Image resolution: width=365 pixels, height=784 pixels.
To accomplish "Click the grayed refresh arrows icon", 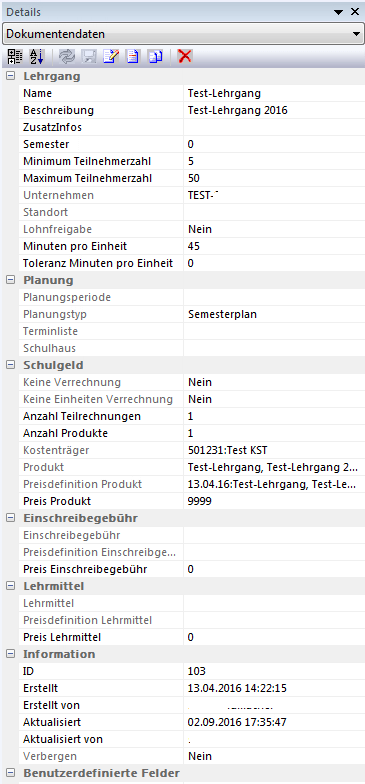I will pos(66,56).
